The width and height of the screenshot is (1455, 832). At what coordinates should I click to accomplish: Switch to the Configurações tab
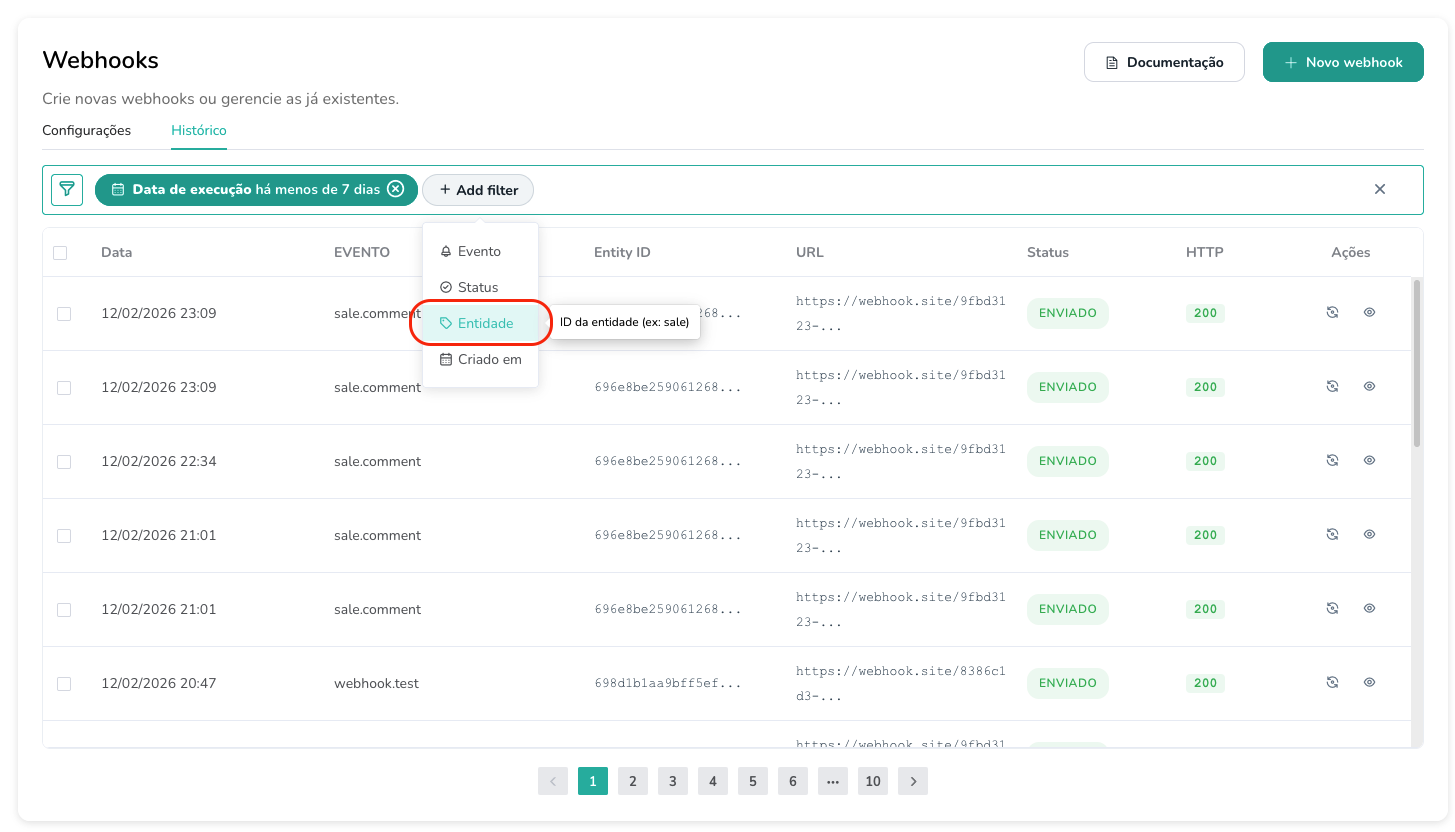coord(86,130)
